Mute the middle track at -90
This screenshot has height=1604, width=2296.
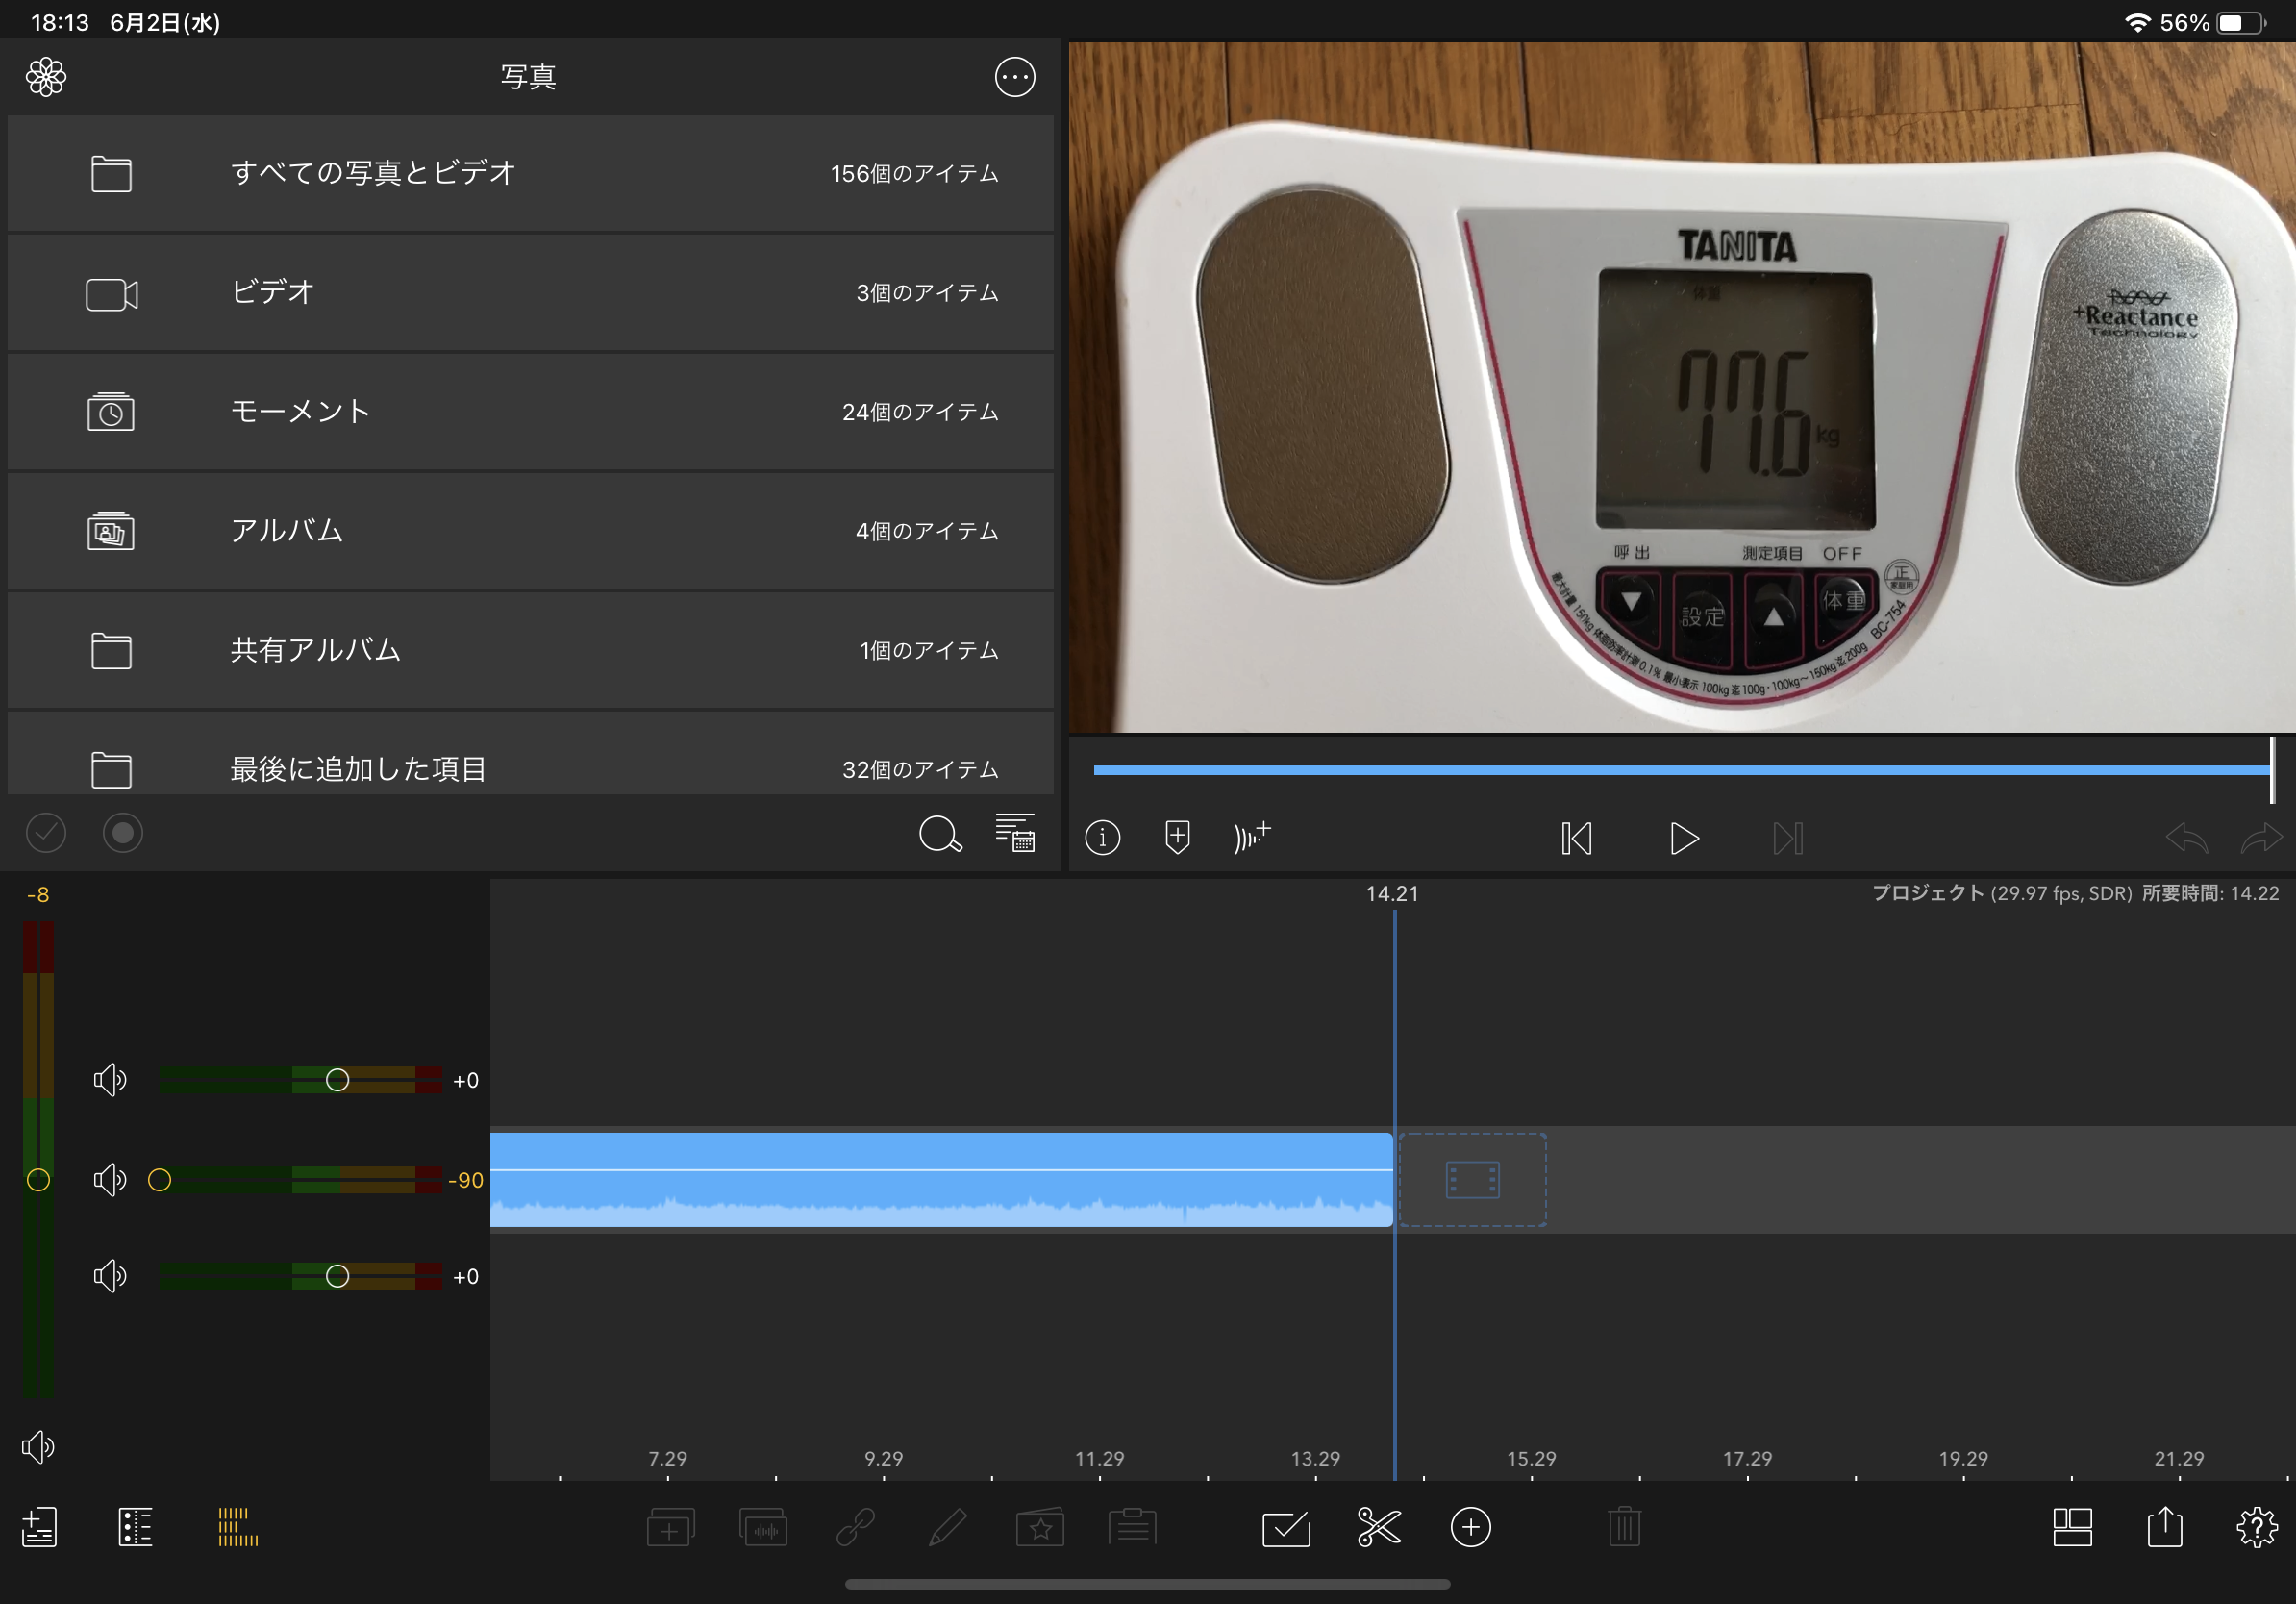[x=110, y=1180]
